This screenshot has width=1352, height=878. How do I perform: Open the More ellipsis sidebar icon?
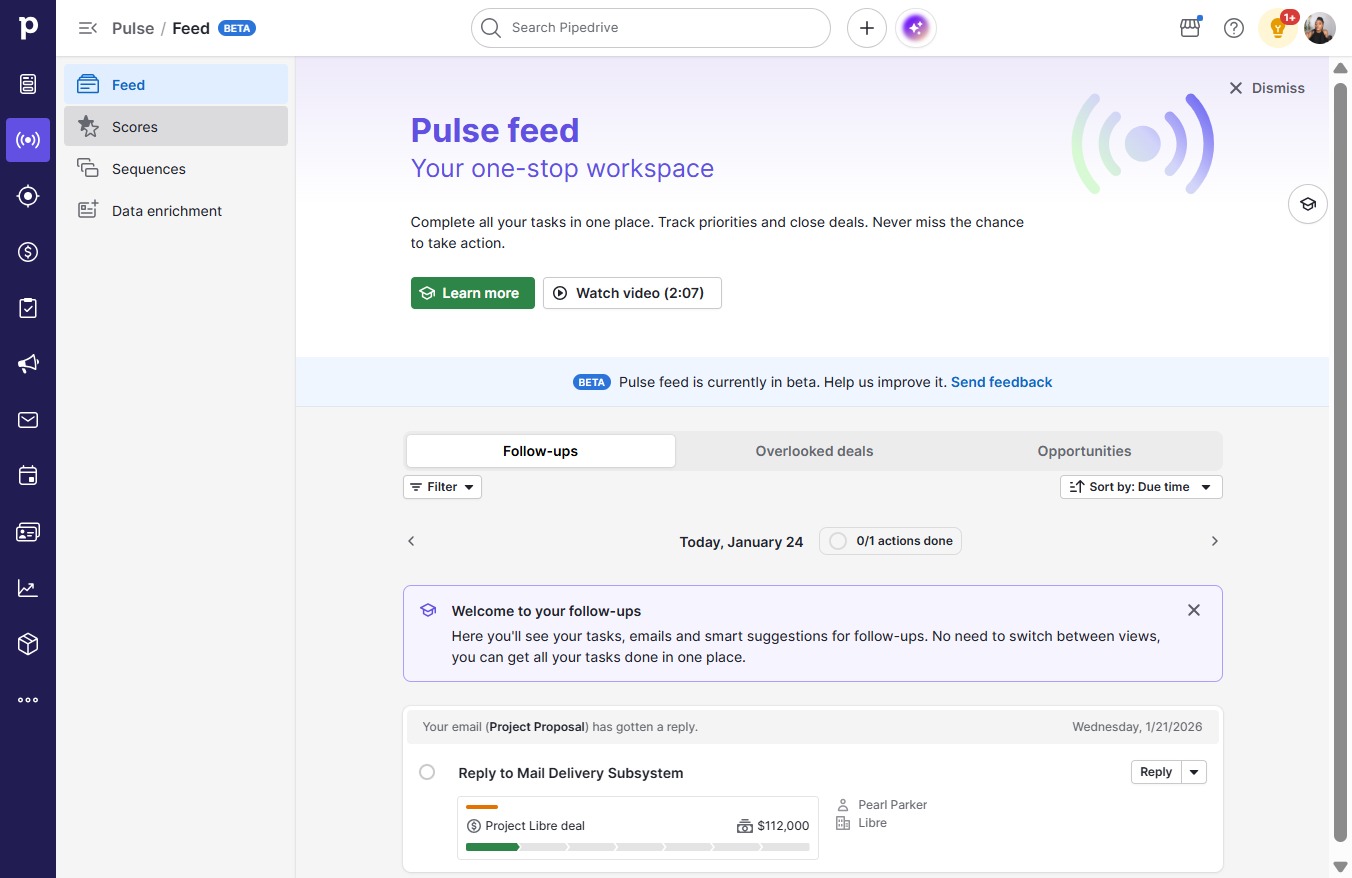(x=28, y=700)
